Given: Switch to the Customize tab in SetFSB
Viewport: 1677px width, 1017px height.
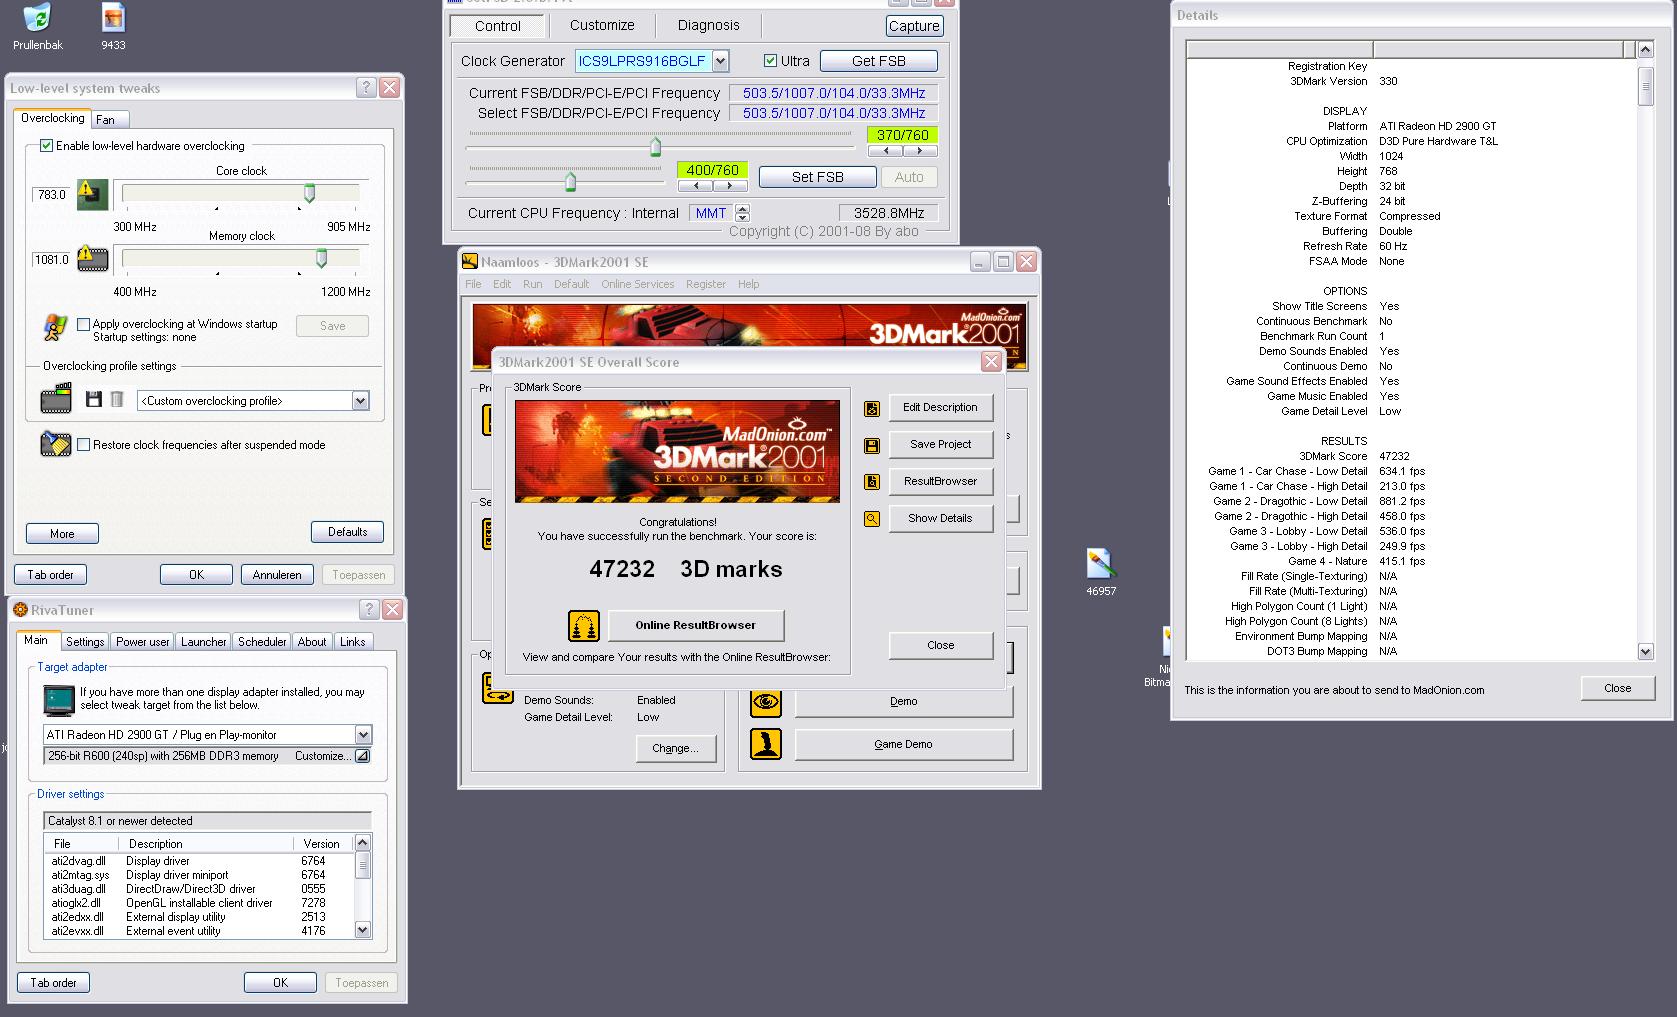Looking at the screenshot, I should coord(602,25).
